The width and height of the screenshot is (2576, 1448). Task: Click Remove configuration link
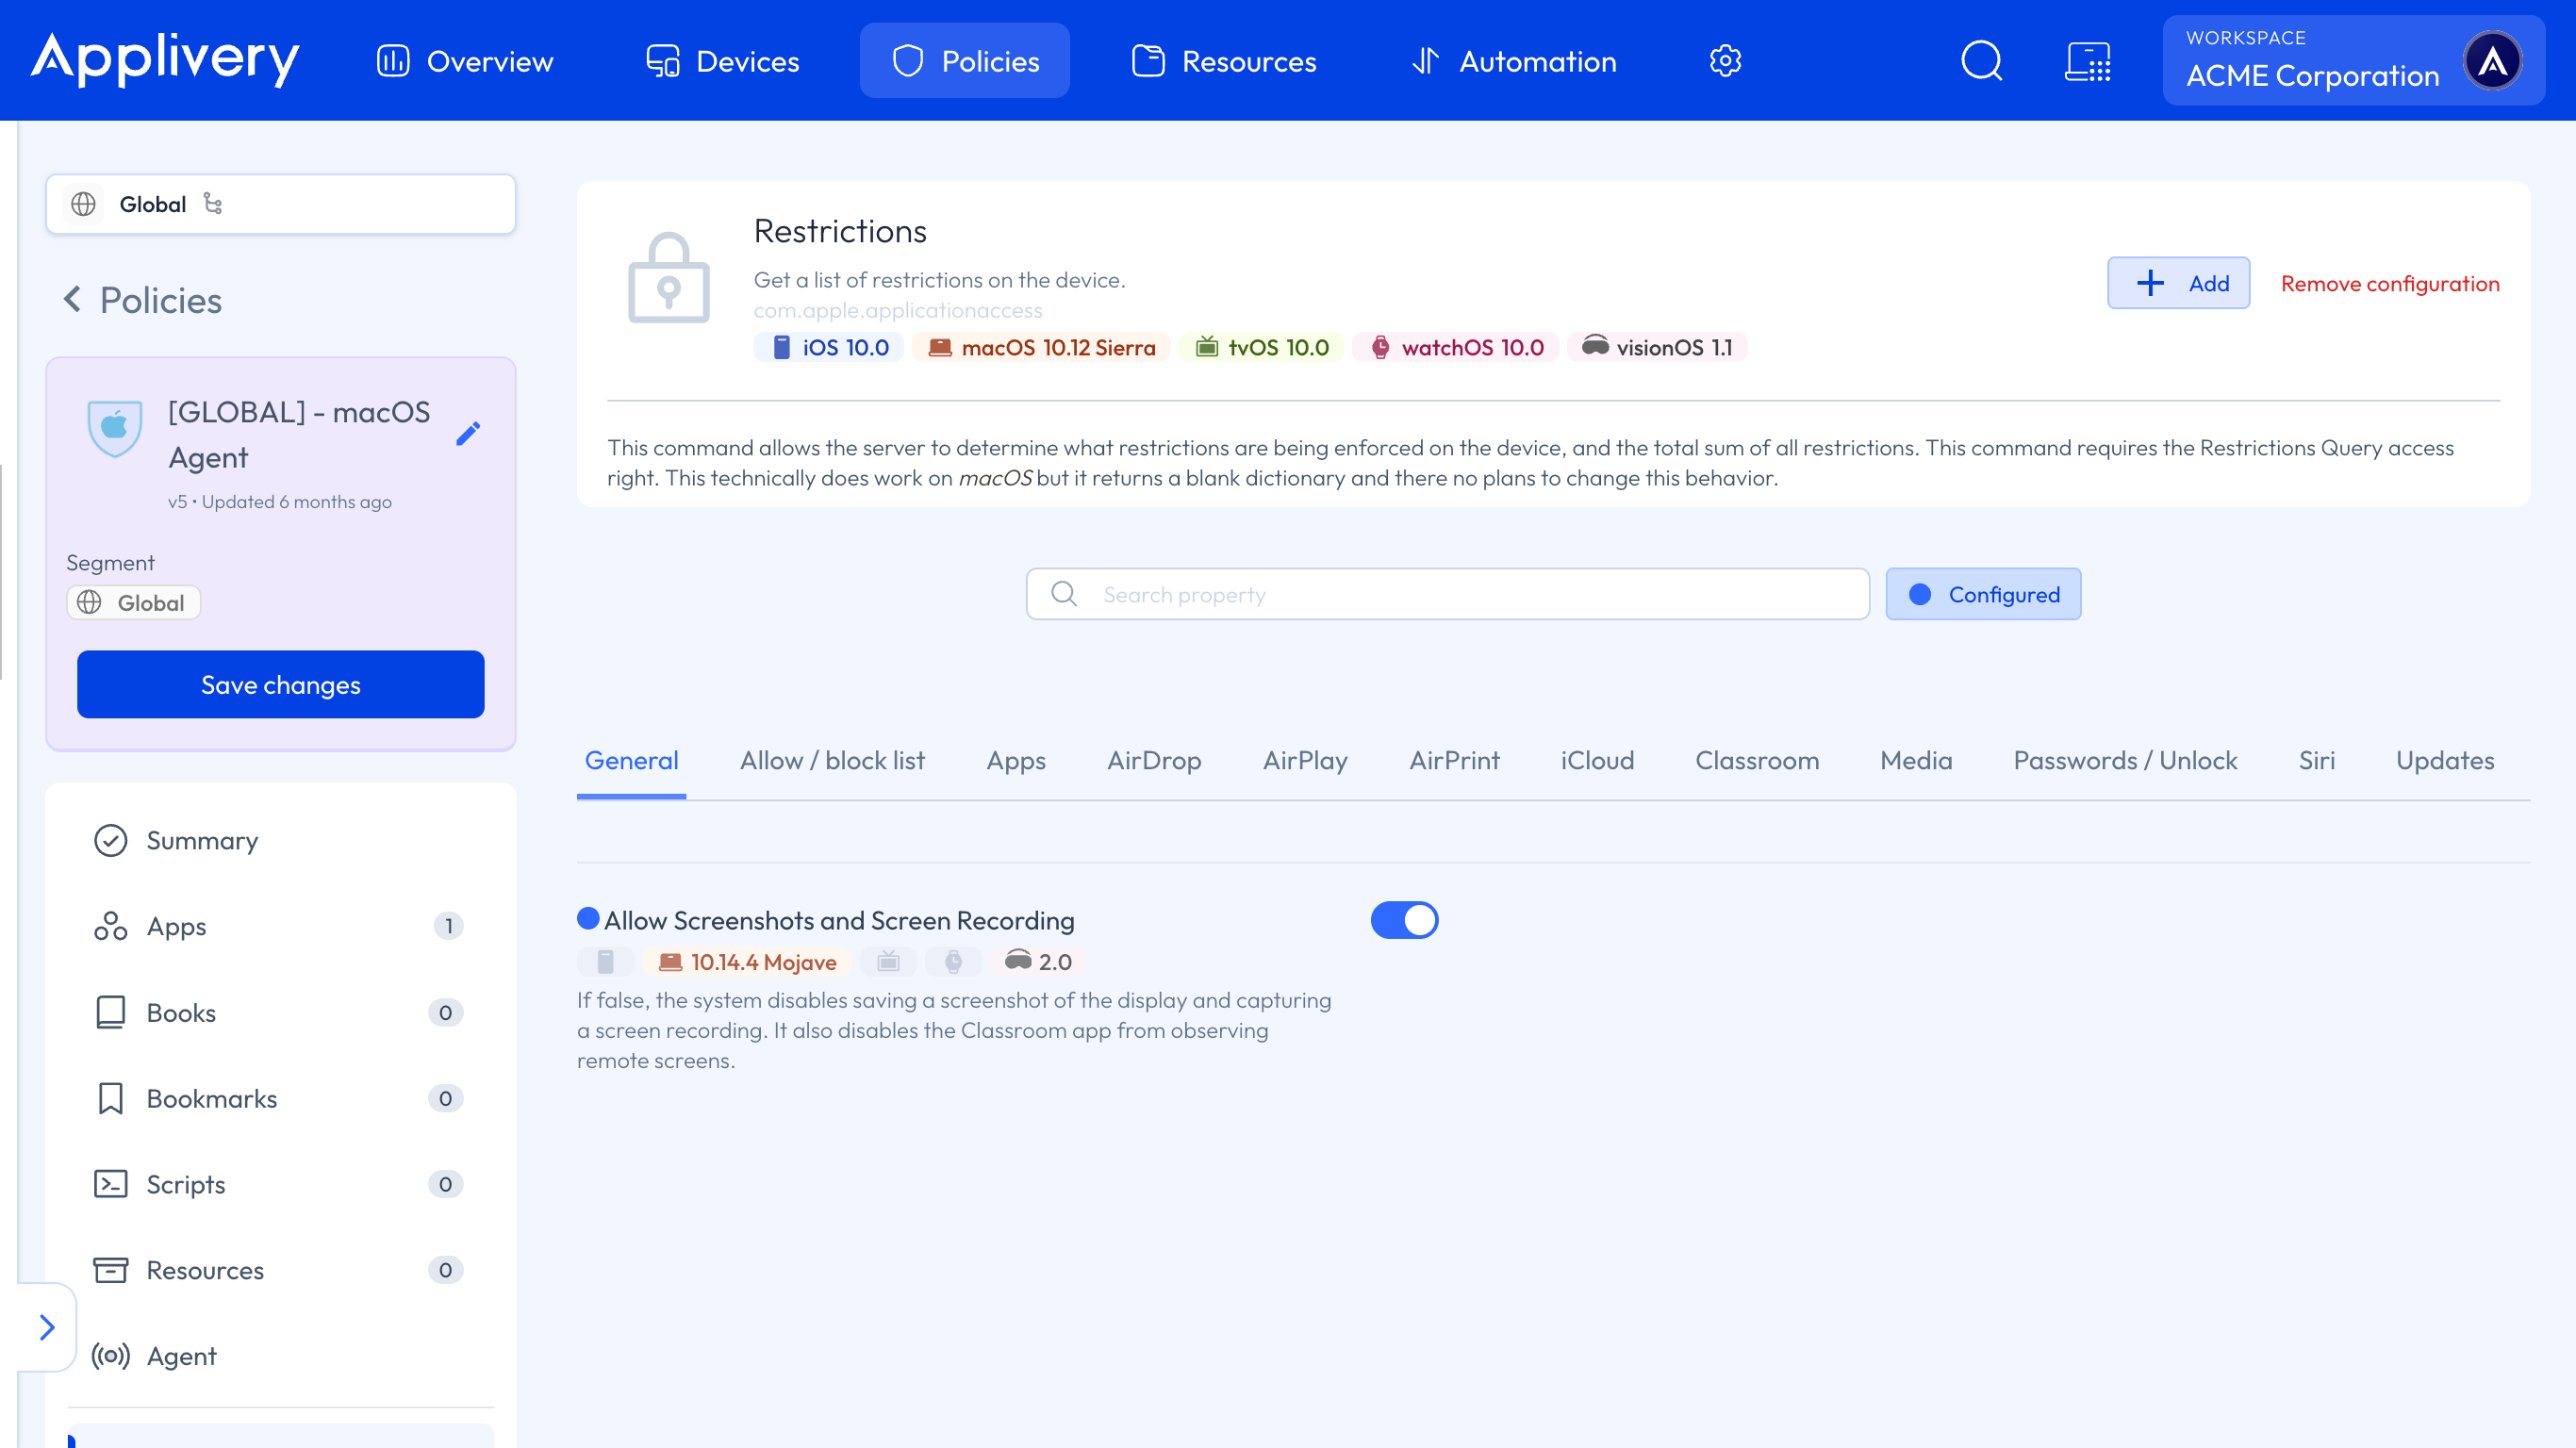2389,283
